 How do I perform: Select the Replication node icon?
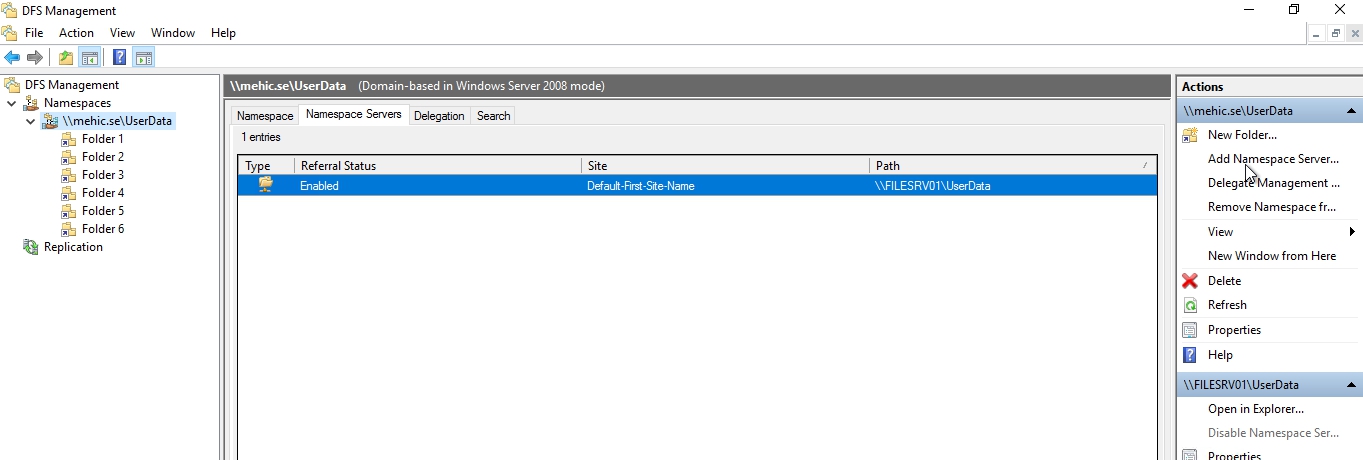31,247
